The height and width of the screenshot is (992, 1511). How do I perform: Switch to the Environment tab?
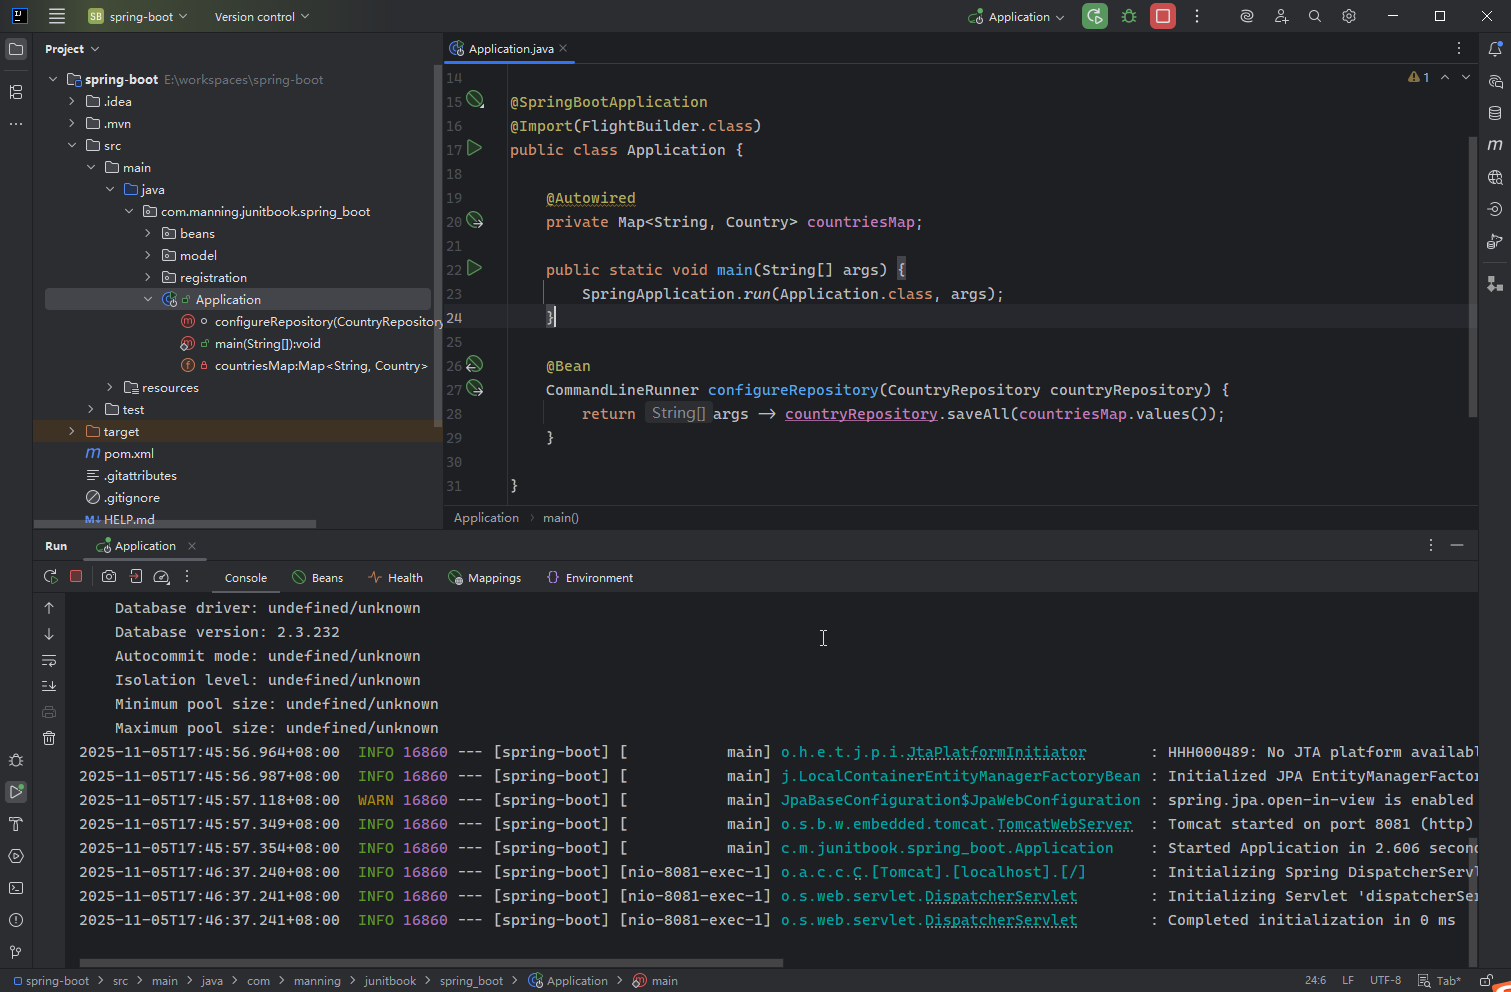tap(590, 578)
